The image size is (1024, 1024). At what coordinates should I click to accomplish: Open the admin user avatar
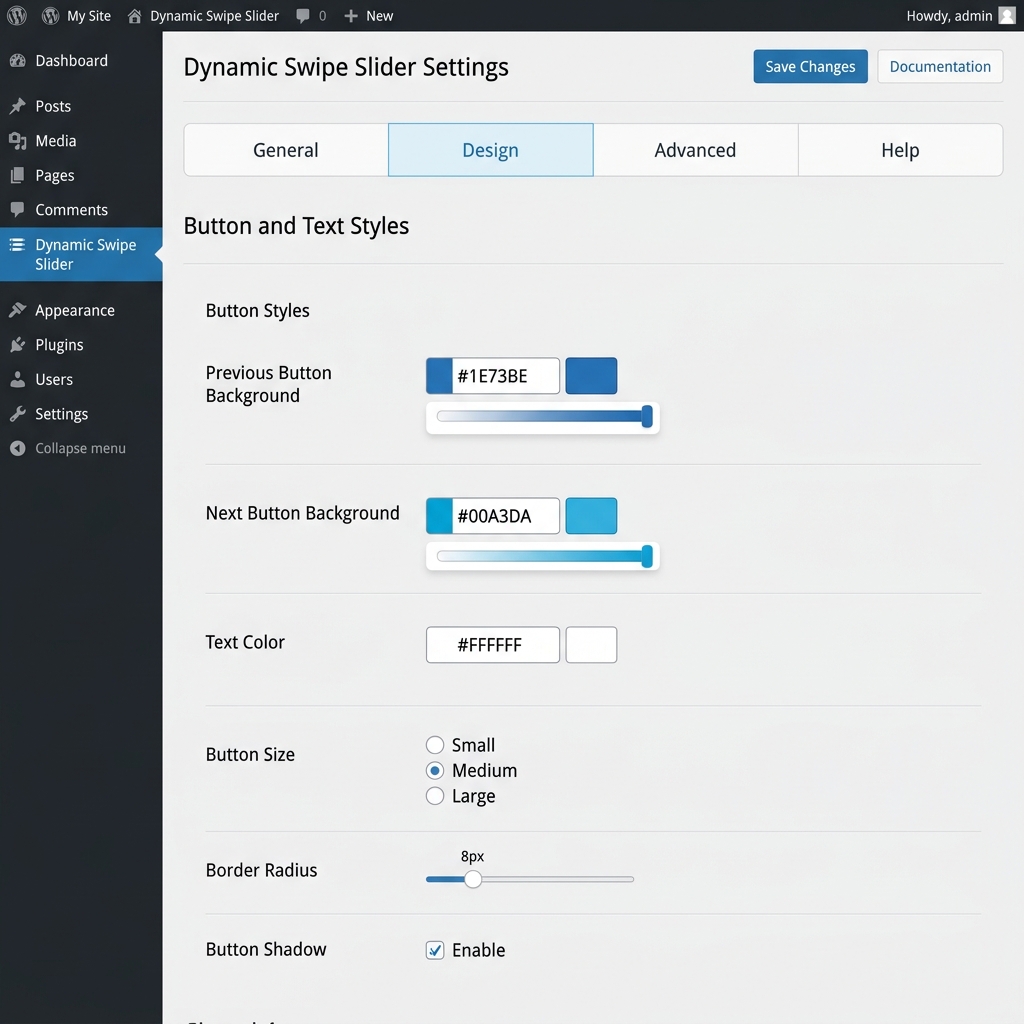[1007, 16]
